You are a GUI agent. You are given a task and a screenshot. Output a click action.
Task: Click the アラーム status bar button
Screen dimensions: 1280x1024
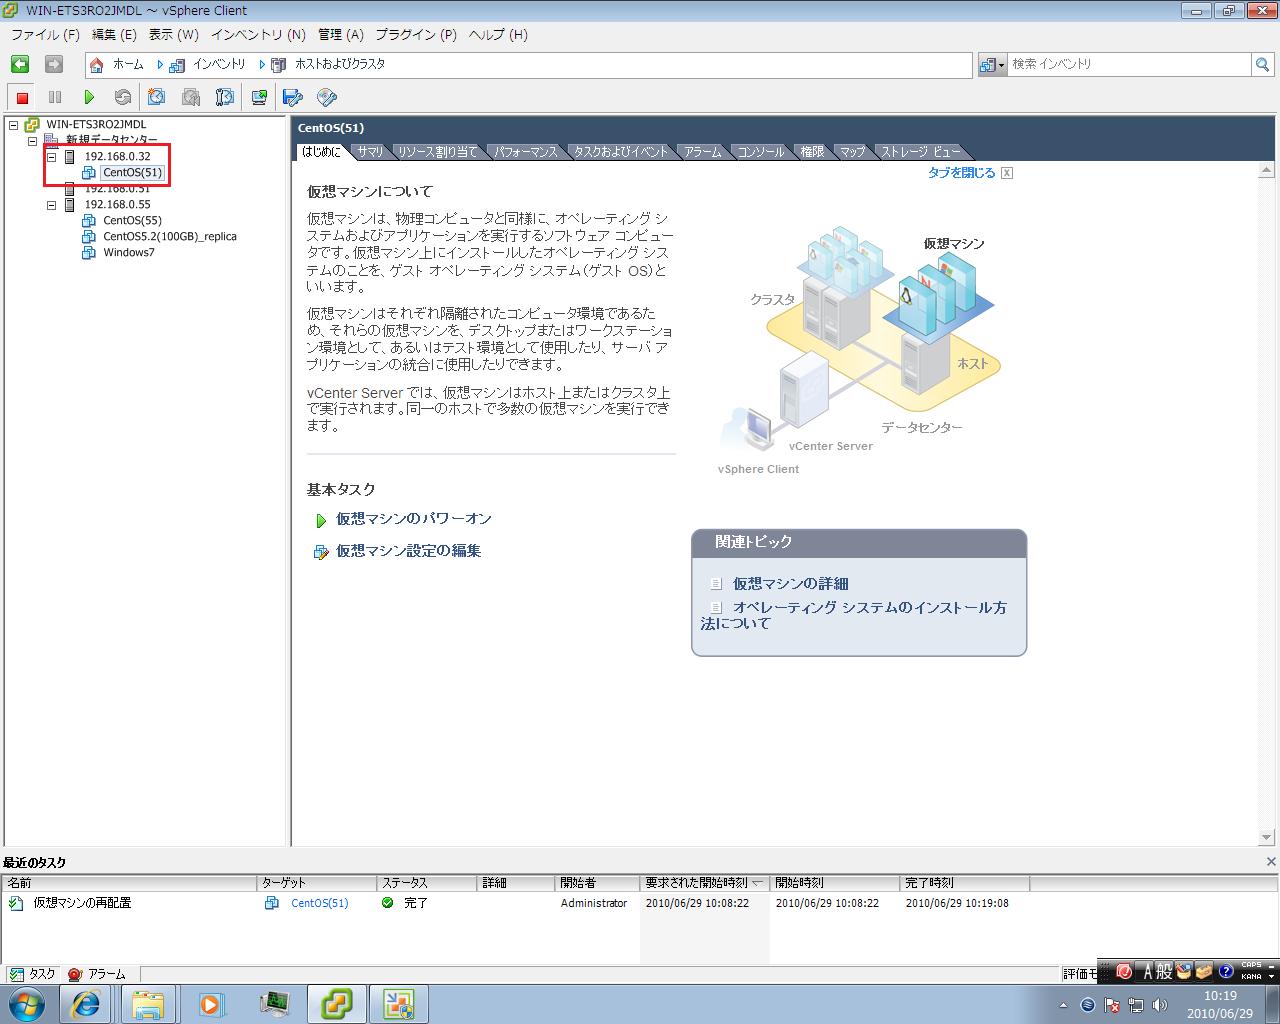(x=97, y=974)
